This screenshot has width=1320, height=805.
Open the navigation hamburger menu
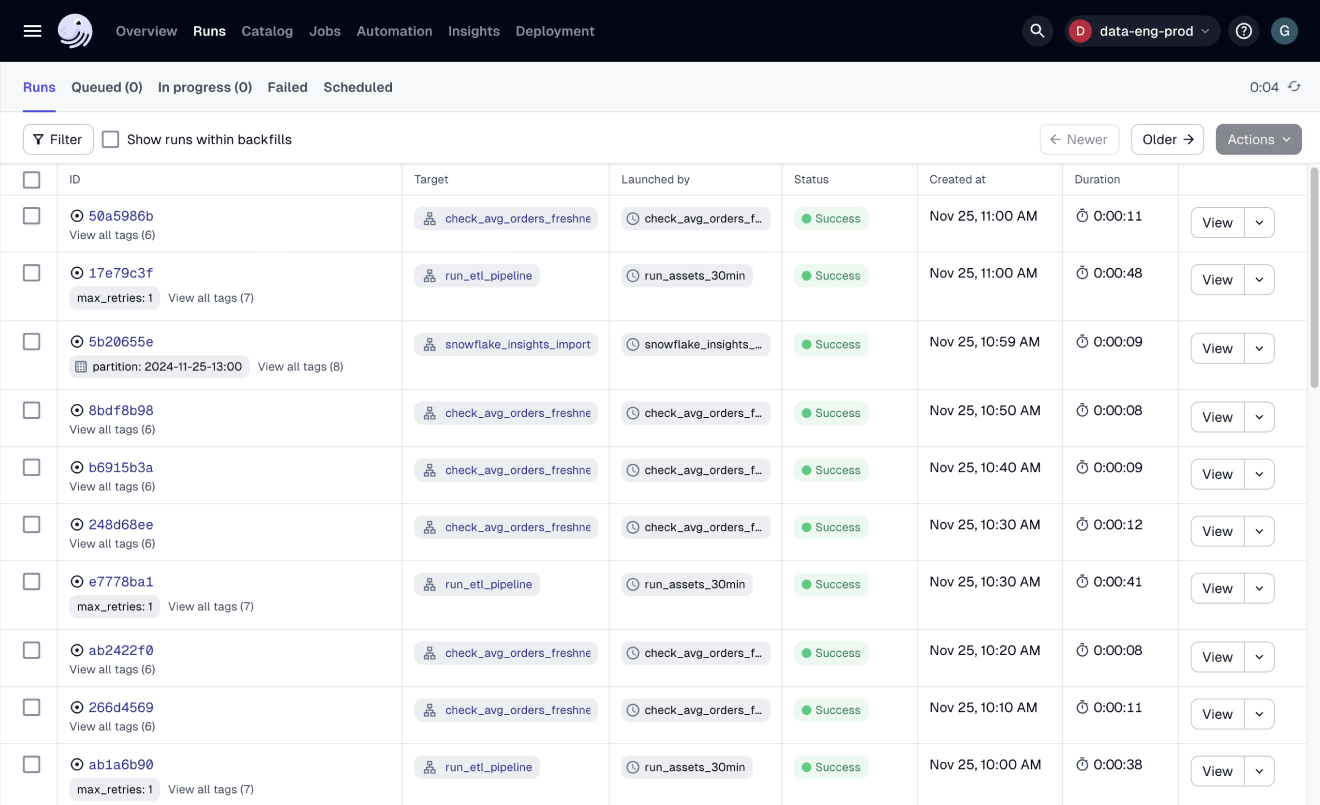point(31,30)
